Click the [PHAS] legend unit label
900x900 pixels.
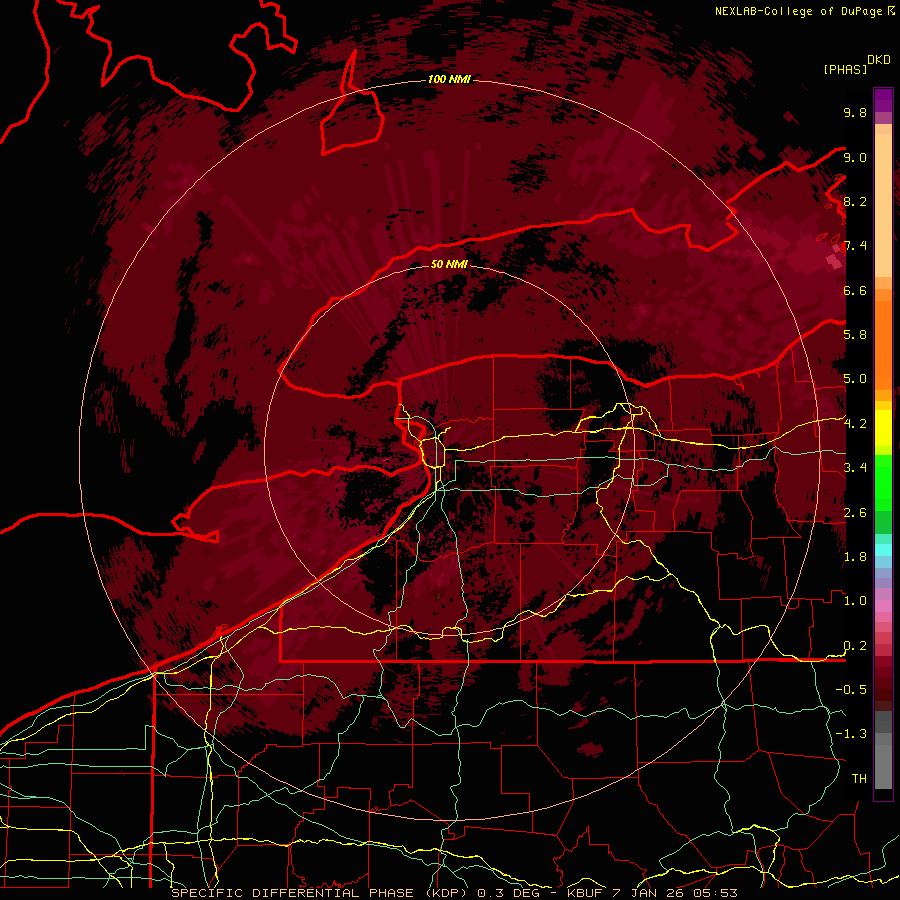pos(845,69)
